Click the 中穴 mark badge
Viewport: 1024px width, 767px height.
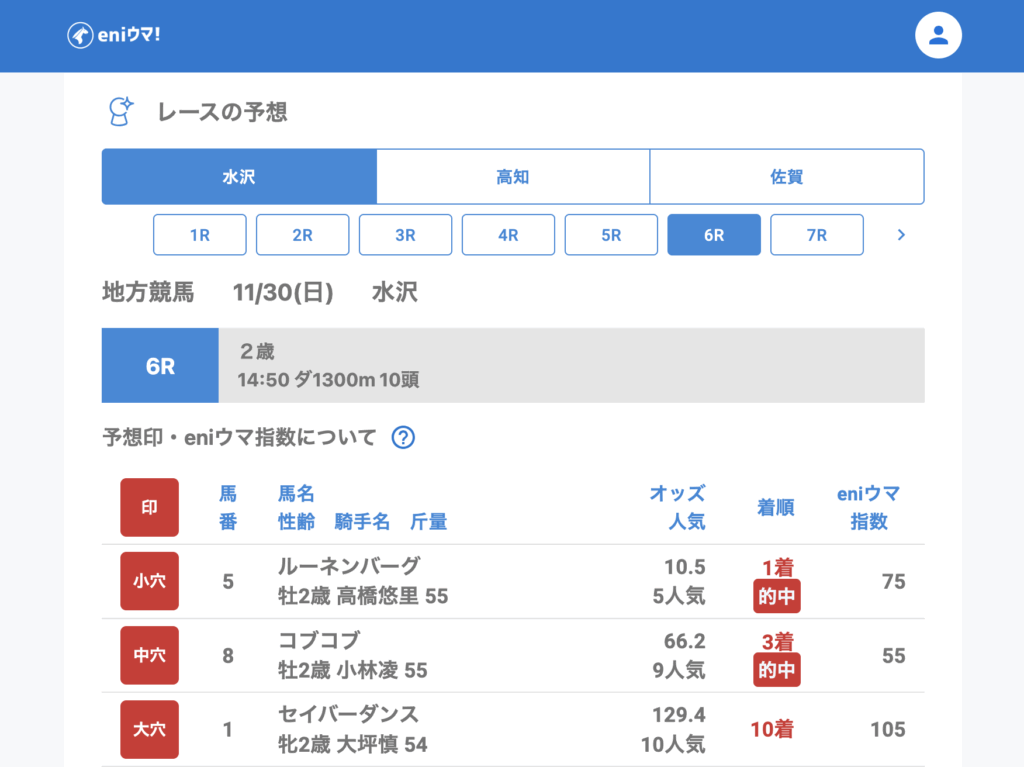pos(149,655)
